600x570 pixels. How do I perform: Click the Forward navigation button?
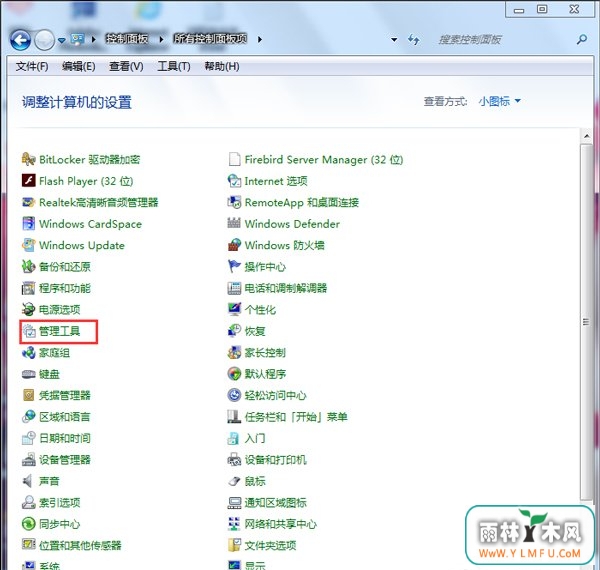tap(44, 40)
